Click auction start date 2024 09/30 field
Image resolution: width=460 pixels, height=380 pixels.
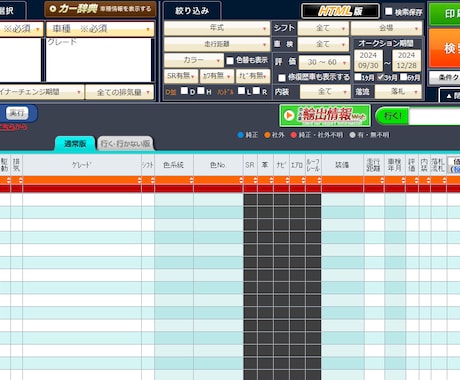pyautogui.click(x=368, y=60)
